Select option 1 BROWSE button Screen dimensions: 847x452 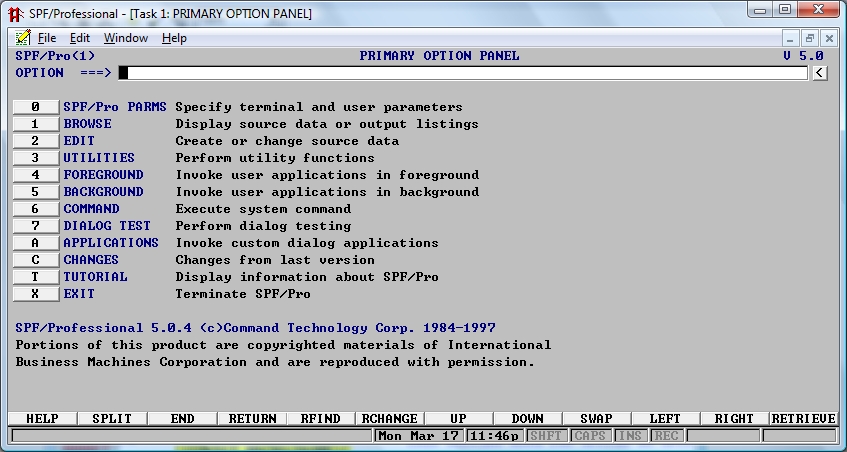coord(36,124)
